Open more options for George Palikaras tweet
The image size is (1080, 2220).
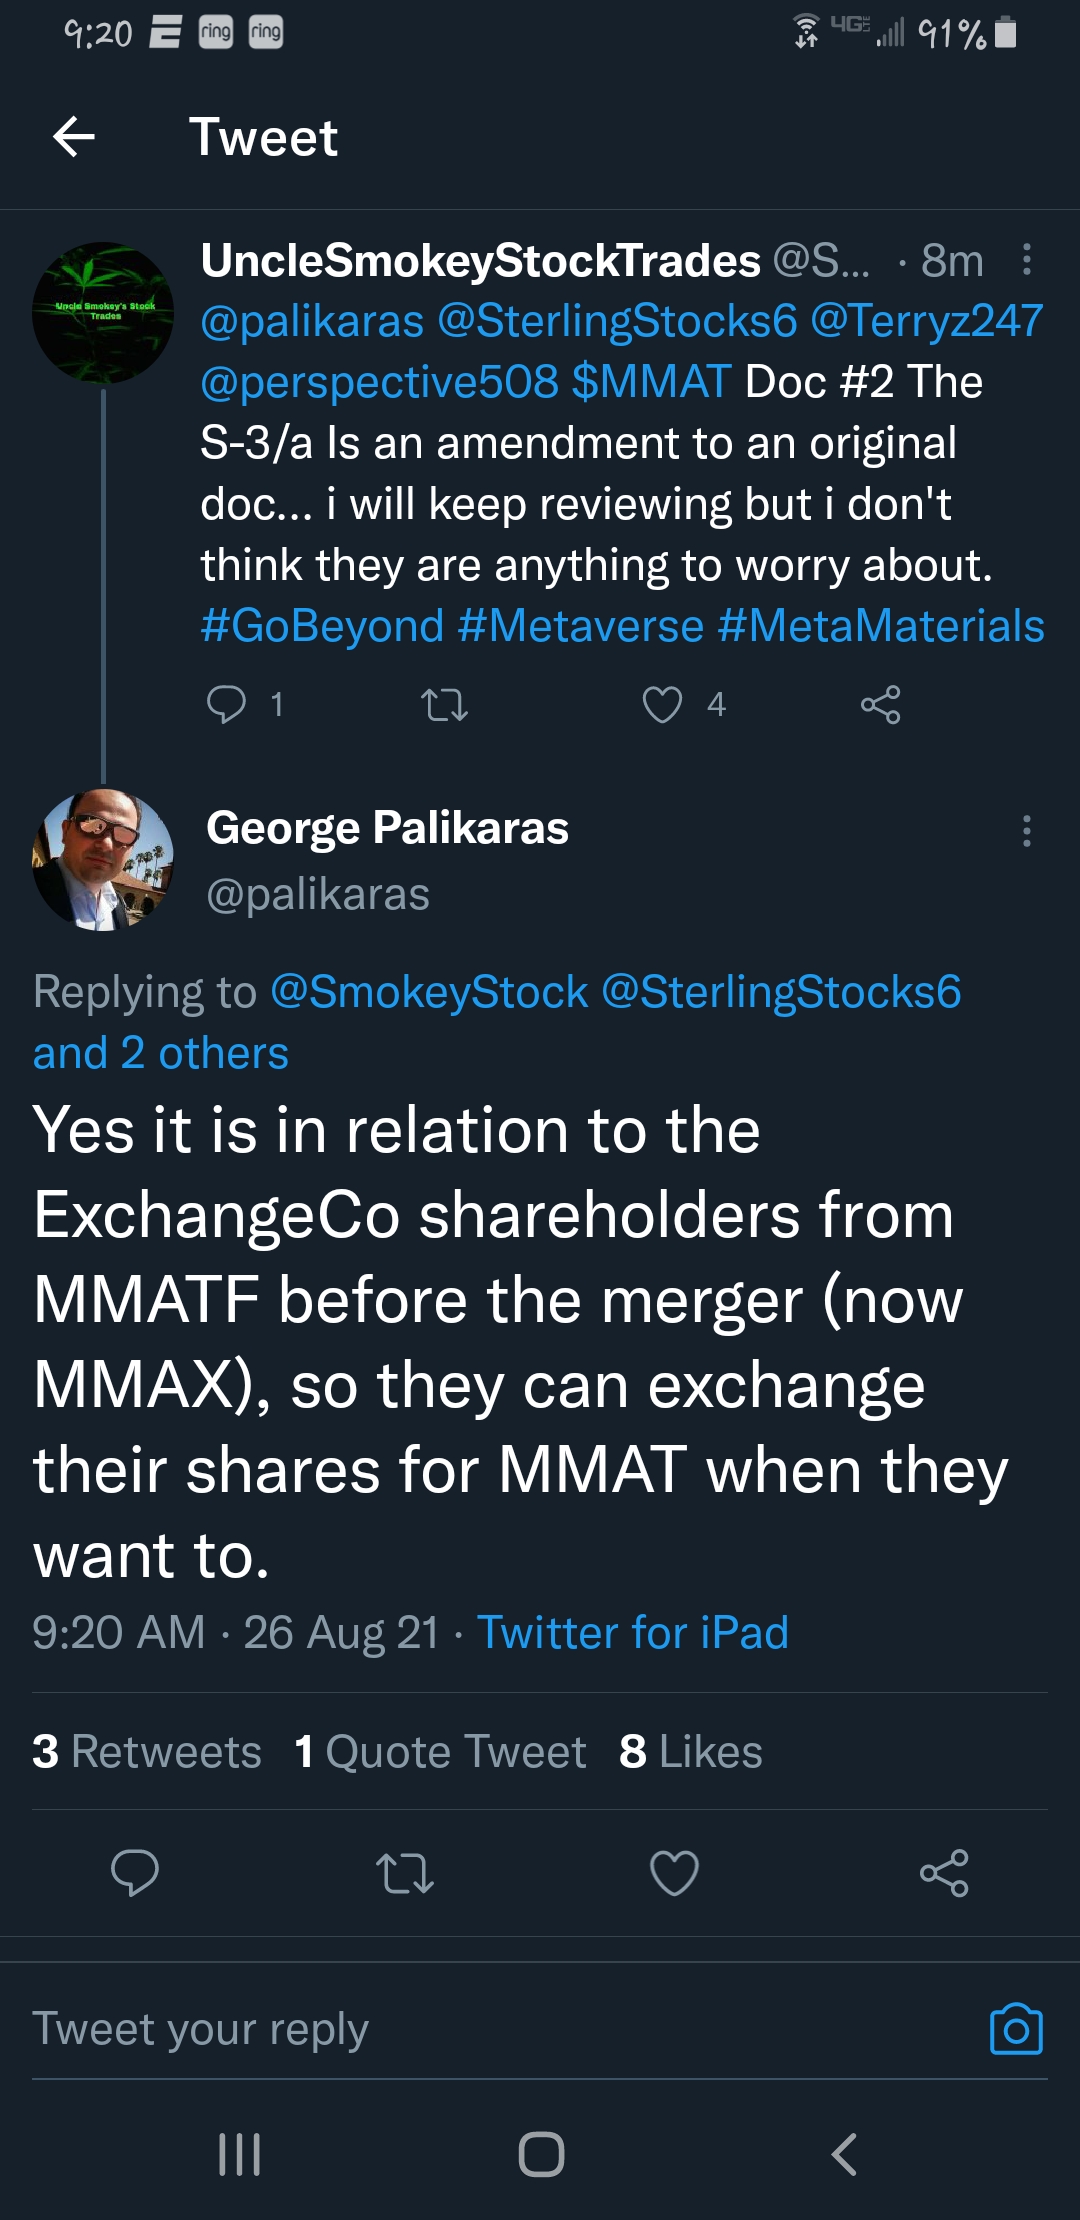1027,831
